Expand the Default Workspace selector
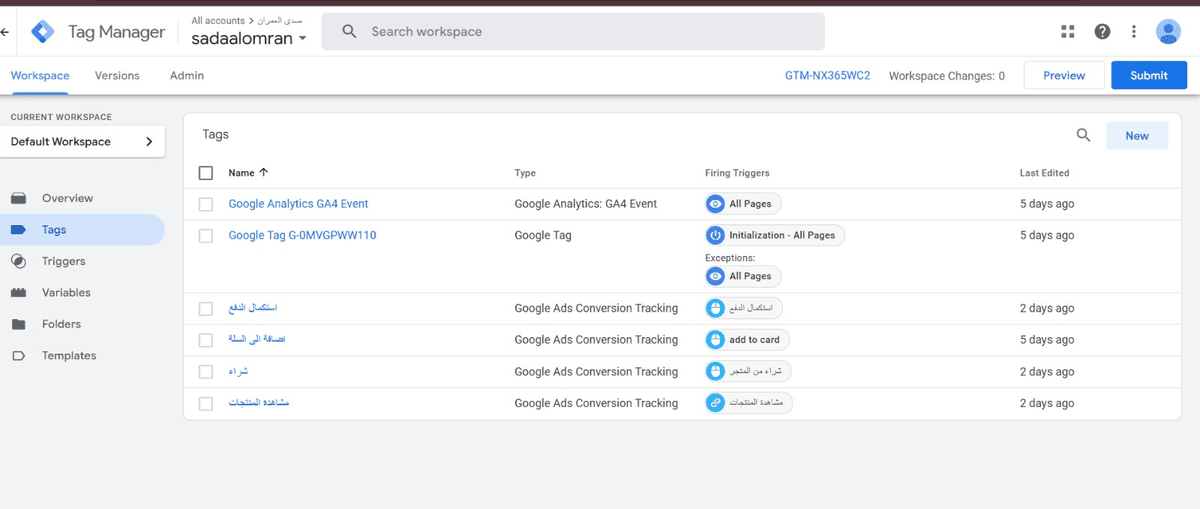The image size is (1200, 509). pos(82,142)
